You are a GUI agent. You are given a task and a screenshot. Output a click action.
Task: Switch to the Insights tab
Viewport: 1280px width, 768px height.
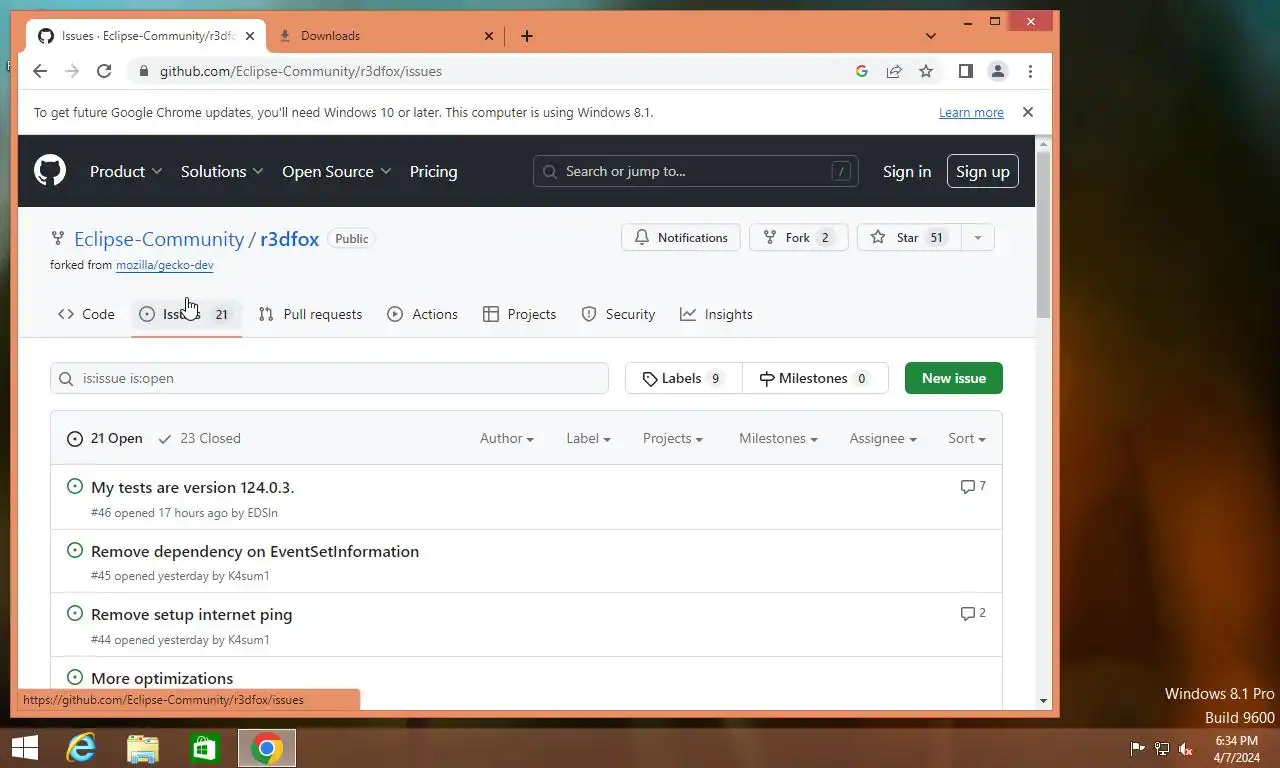point(716,314)
